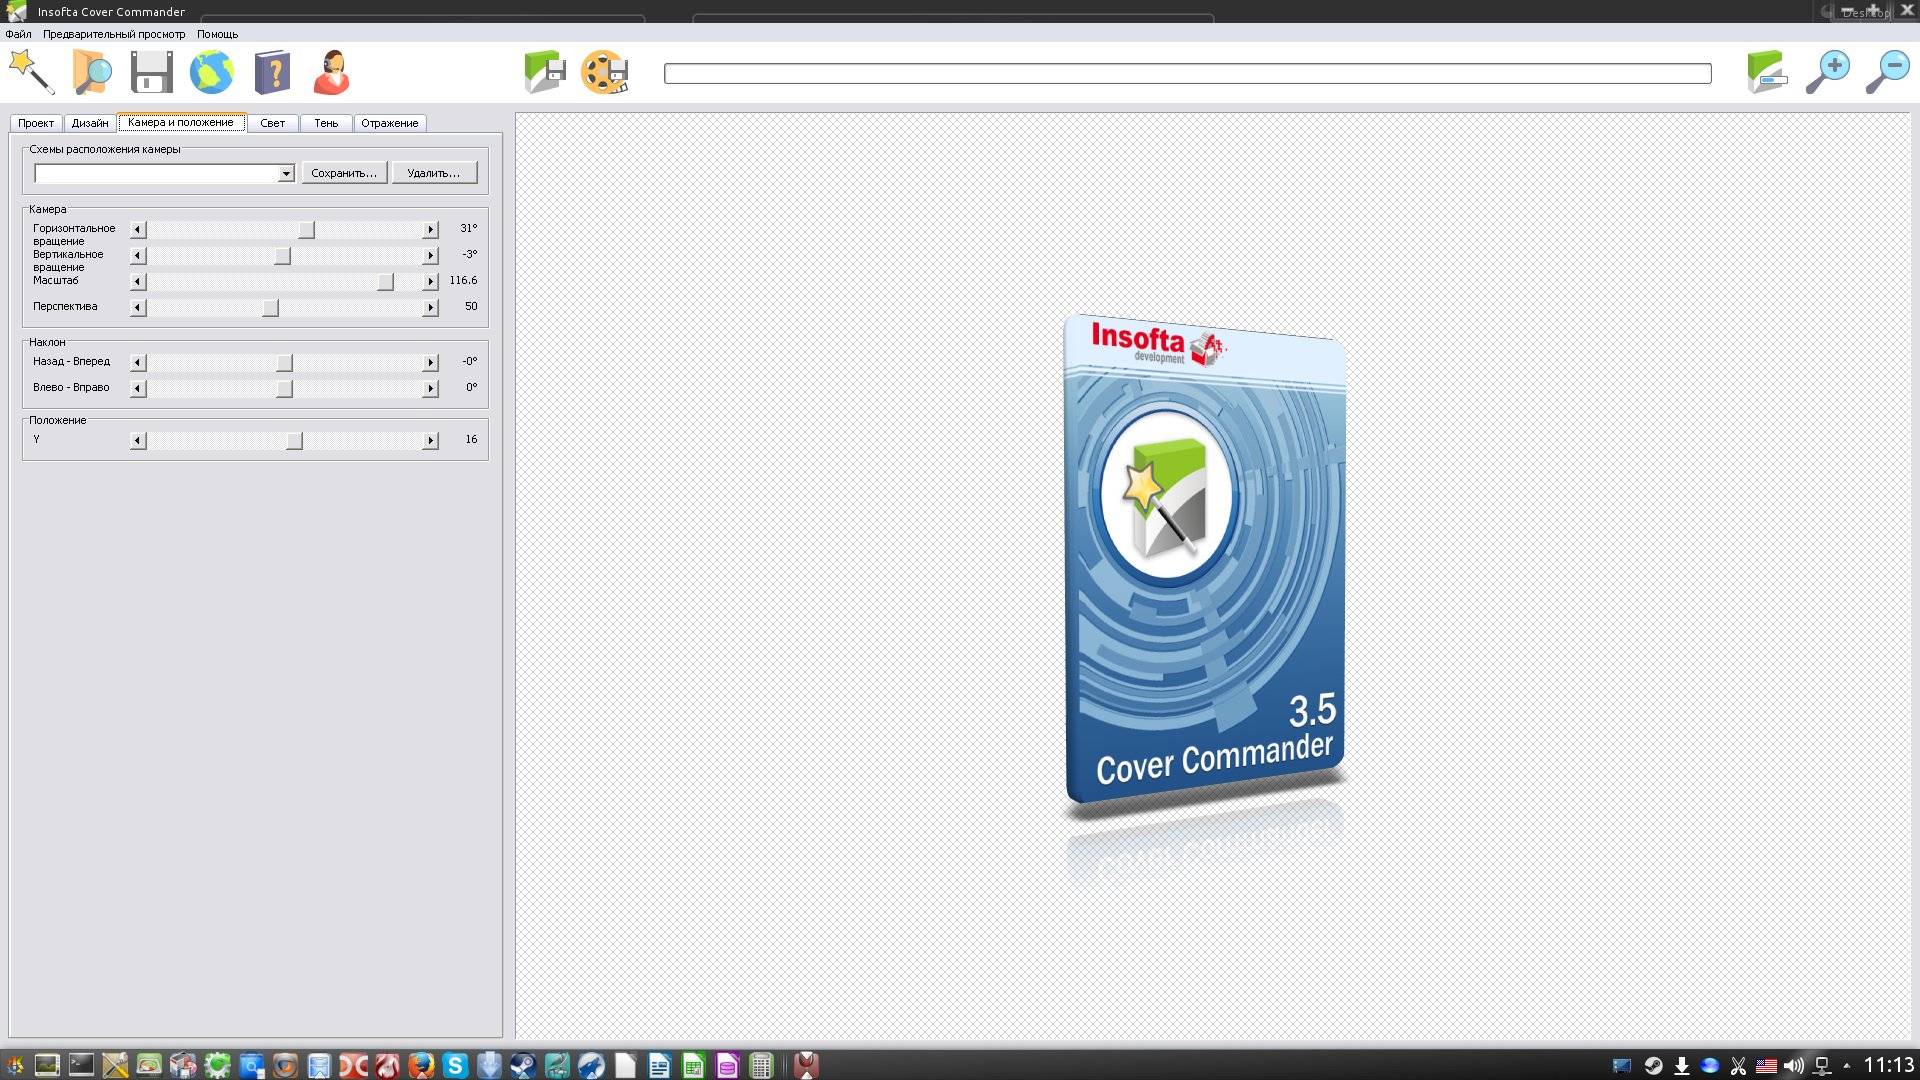Click the green cover image icon beside zoom
1920x1080 pixels.
tap(1767, 72)
